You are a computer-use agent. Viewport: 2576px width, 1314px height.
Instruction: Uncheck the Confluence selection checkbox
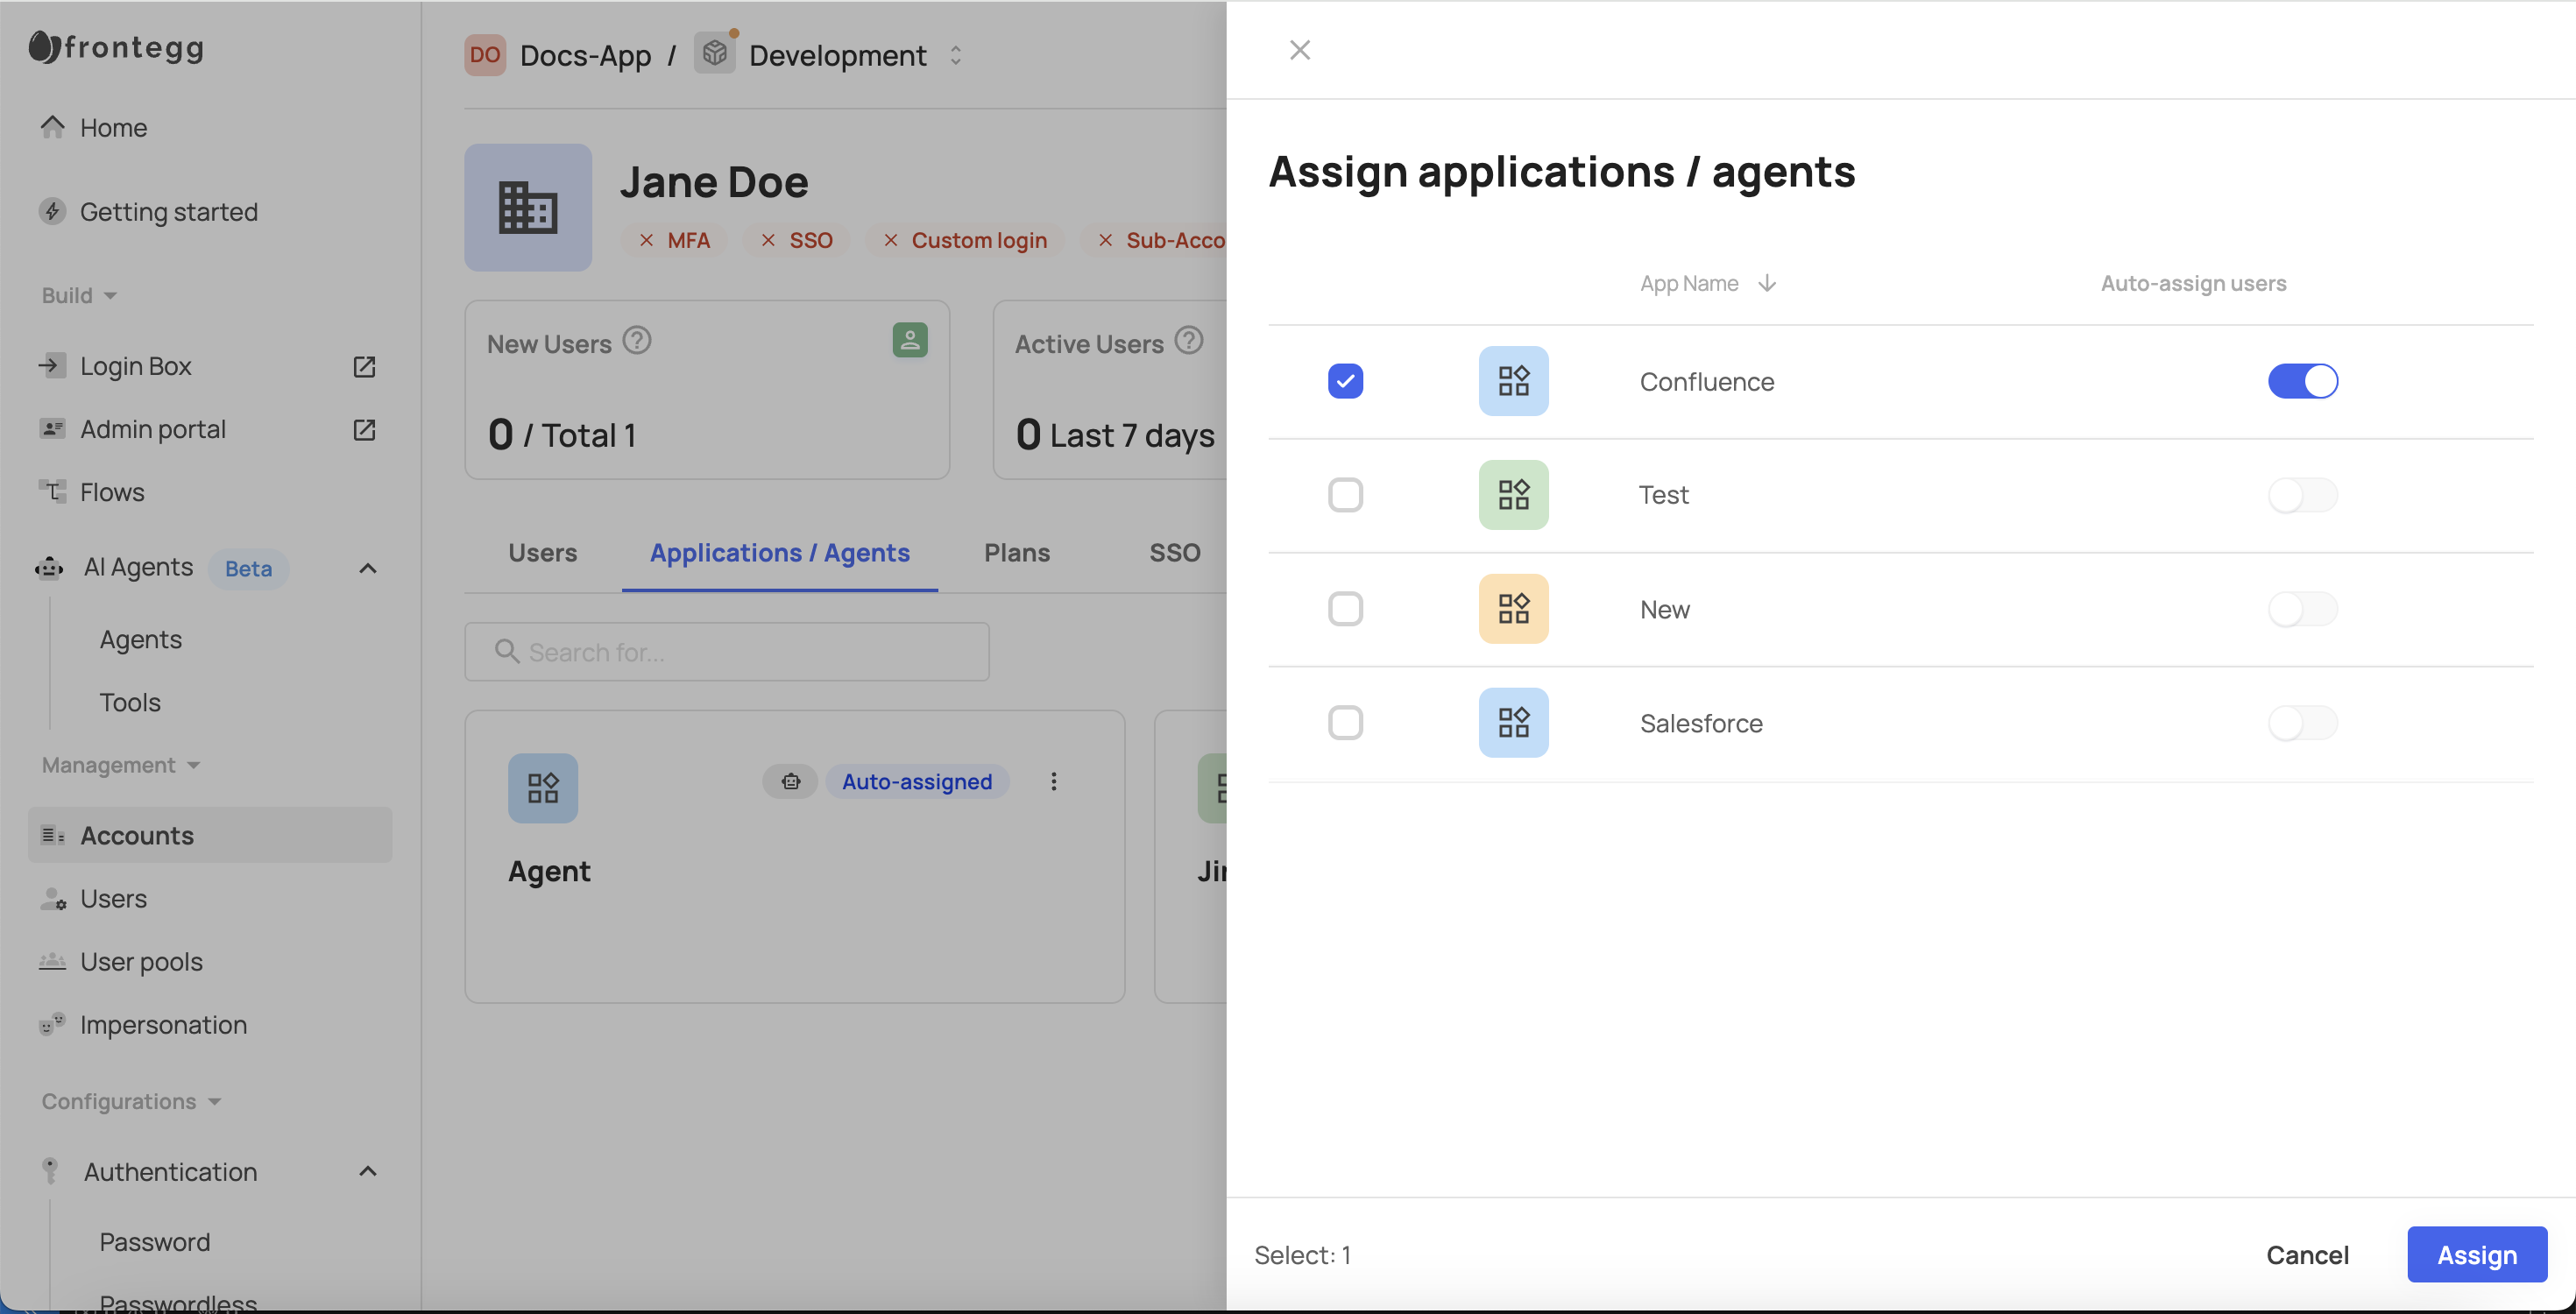click(x=1346, y=381)
